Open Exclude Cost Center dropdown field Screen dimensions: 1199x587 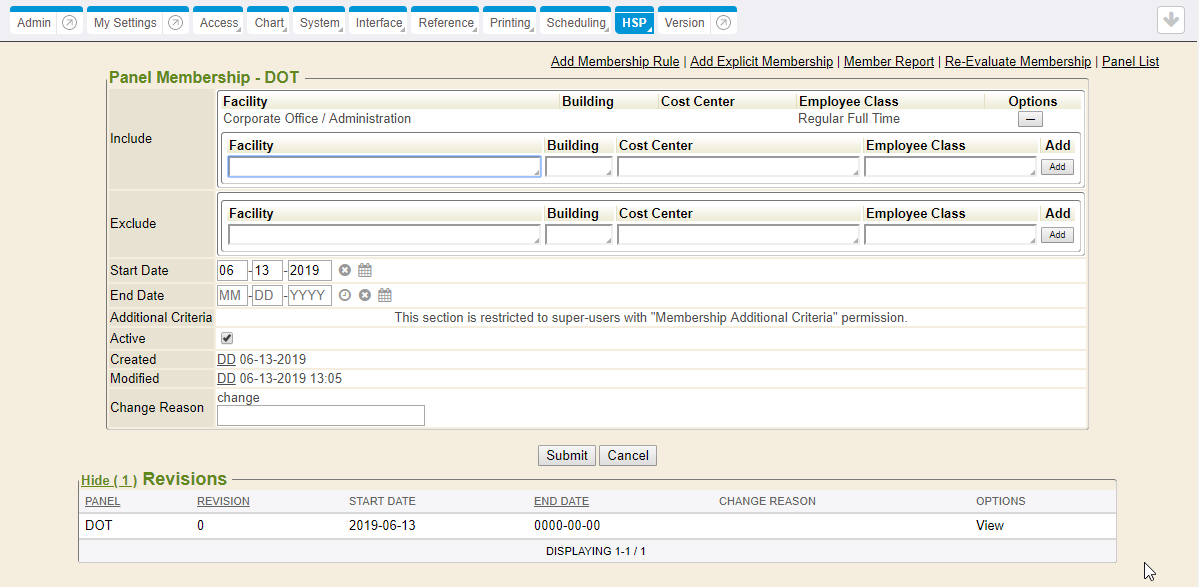tap(738, 235)
